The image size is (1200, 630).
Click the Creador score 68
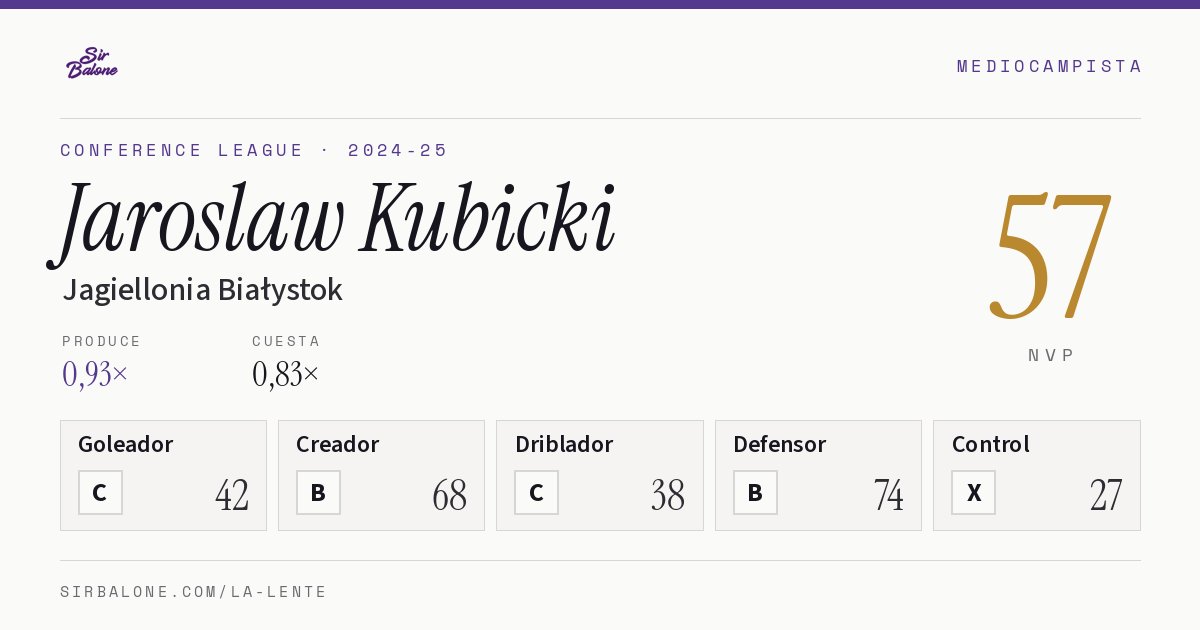[450, 495]
